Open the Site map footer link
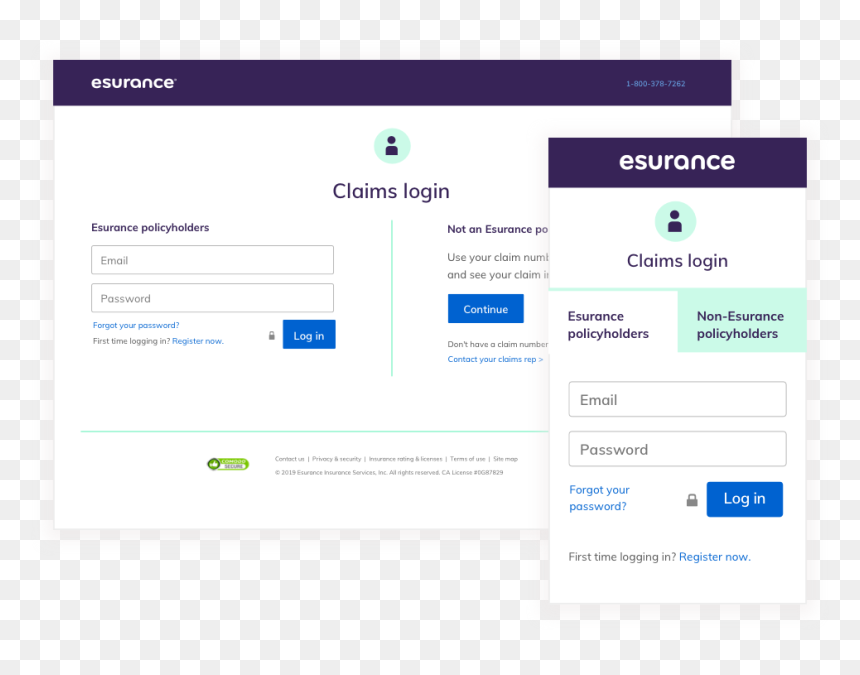Screen dimensions: 860x675 tap(505, 459)
